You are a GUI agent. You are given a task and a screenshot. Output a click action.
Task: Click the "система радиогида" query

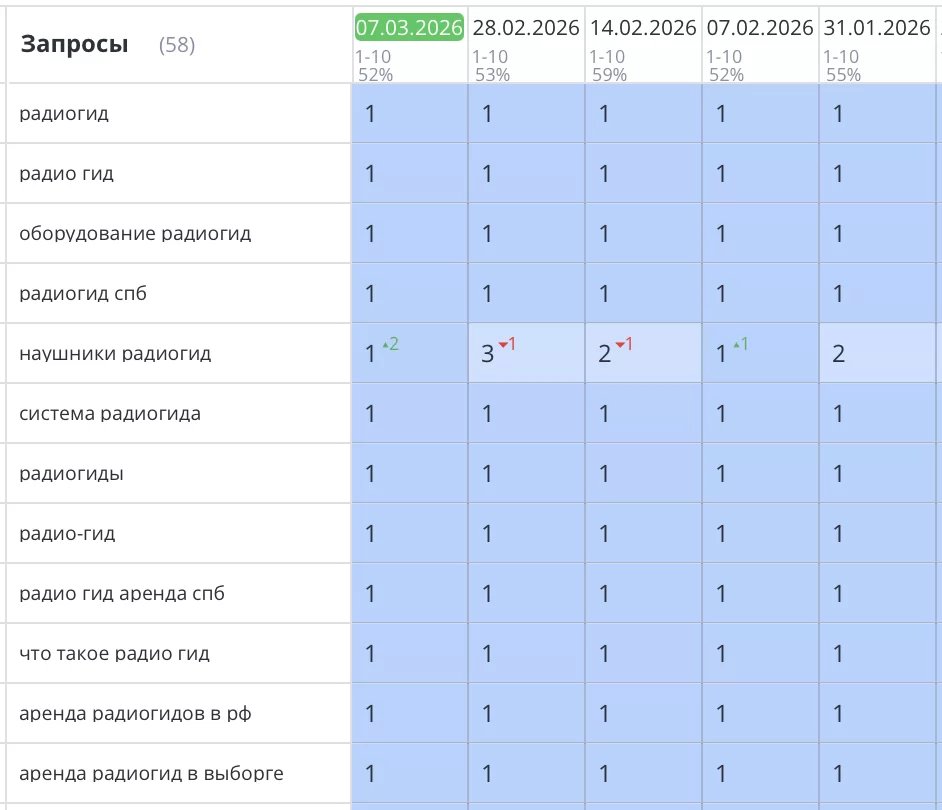[110, 413]
